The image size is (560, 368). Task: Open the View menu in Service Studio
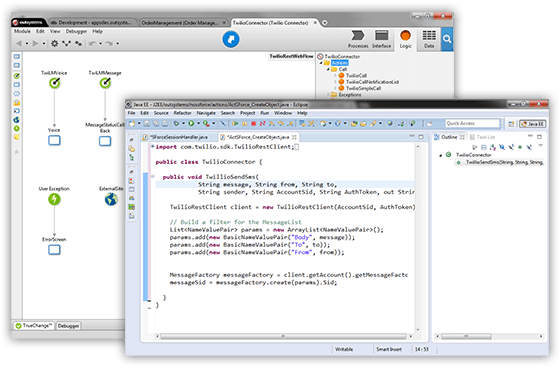[x=55, y=31]
